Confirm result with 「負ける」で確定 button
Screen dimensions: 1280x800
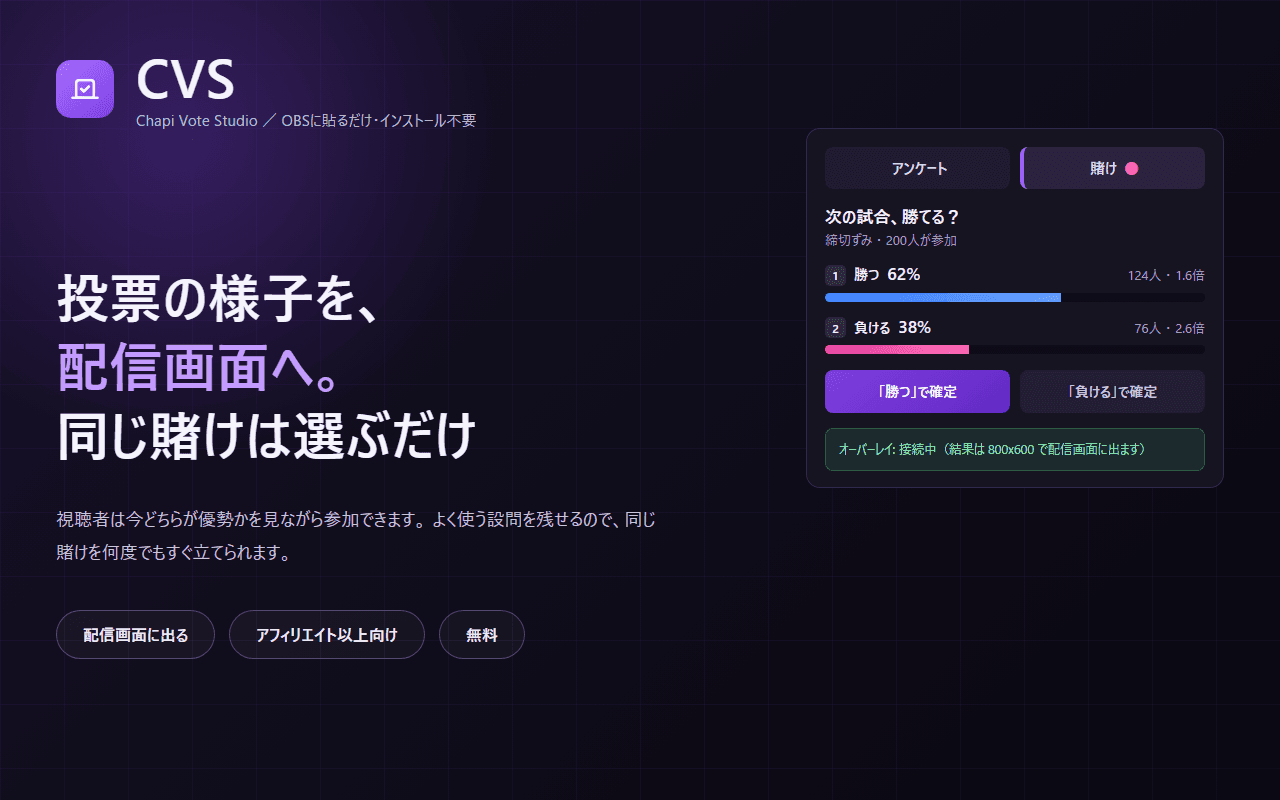coord(1112,391)
